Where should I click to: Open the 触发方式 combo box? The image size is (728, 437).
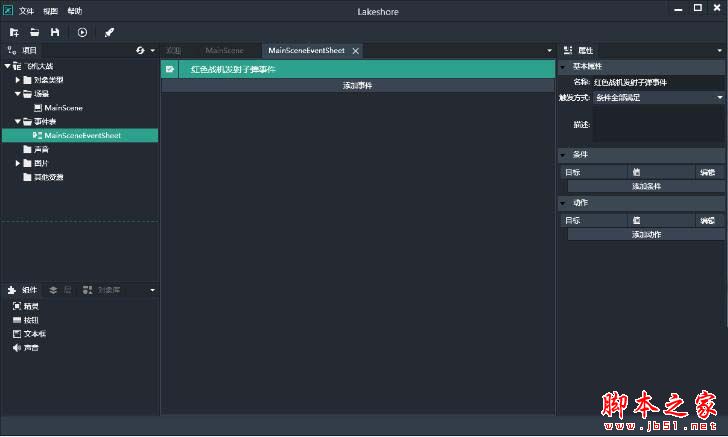pos(659,98)
